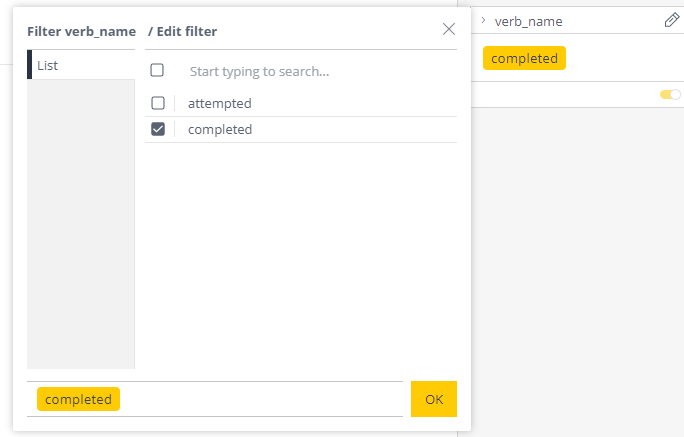Click the verb_name field label
684x437 pixels.
click(x=528, y=21)
